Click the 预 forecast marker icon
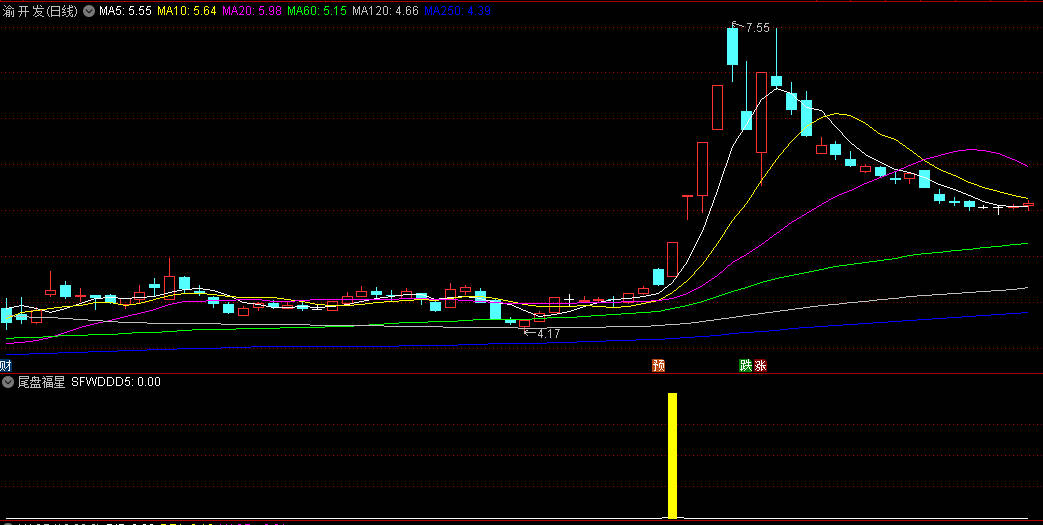The height and width of the screenshot is (525, 1043). [659, 365]
